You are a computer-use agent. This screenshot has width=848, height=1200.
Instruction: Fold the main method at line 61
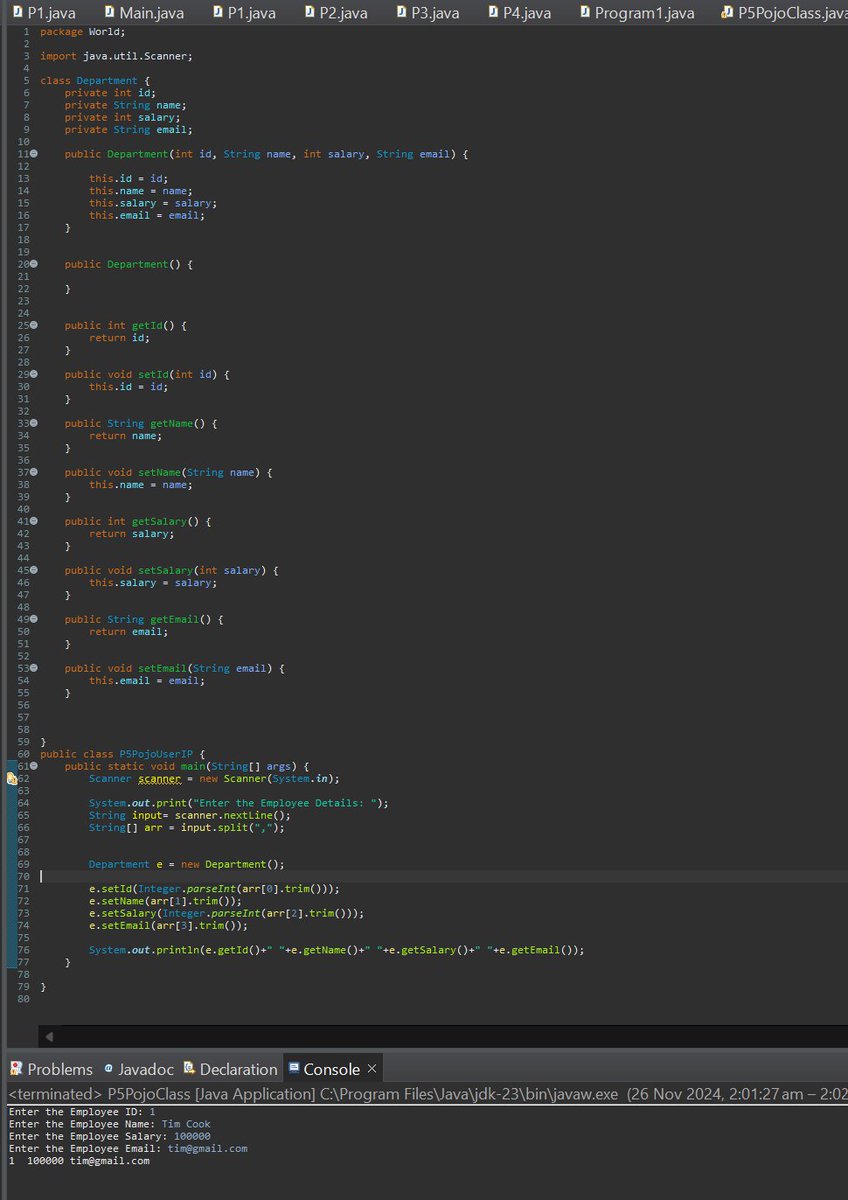34,766
